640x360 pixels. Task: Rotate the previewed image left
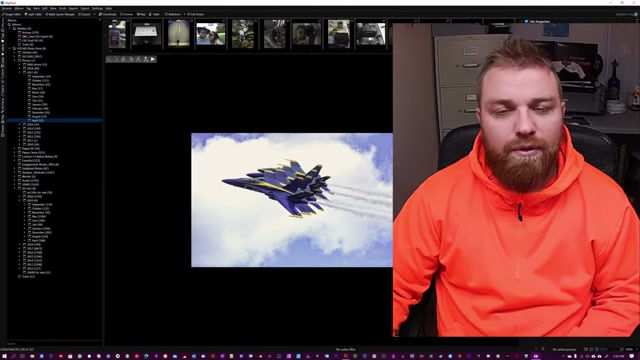[x=124, y=59]
